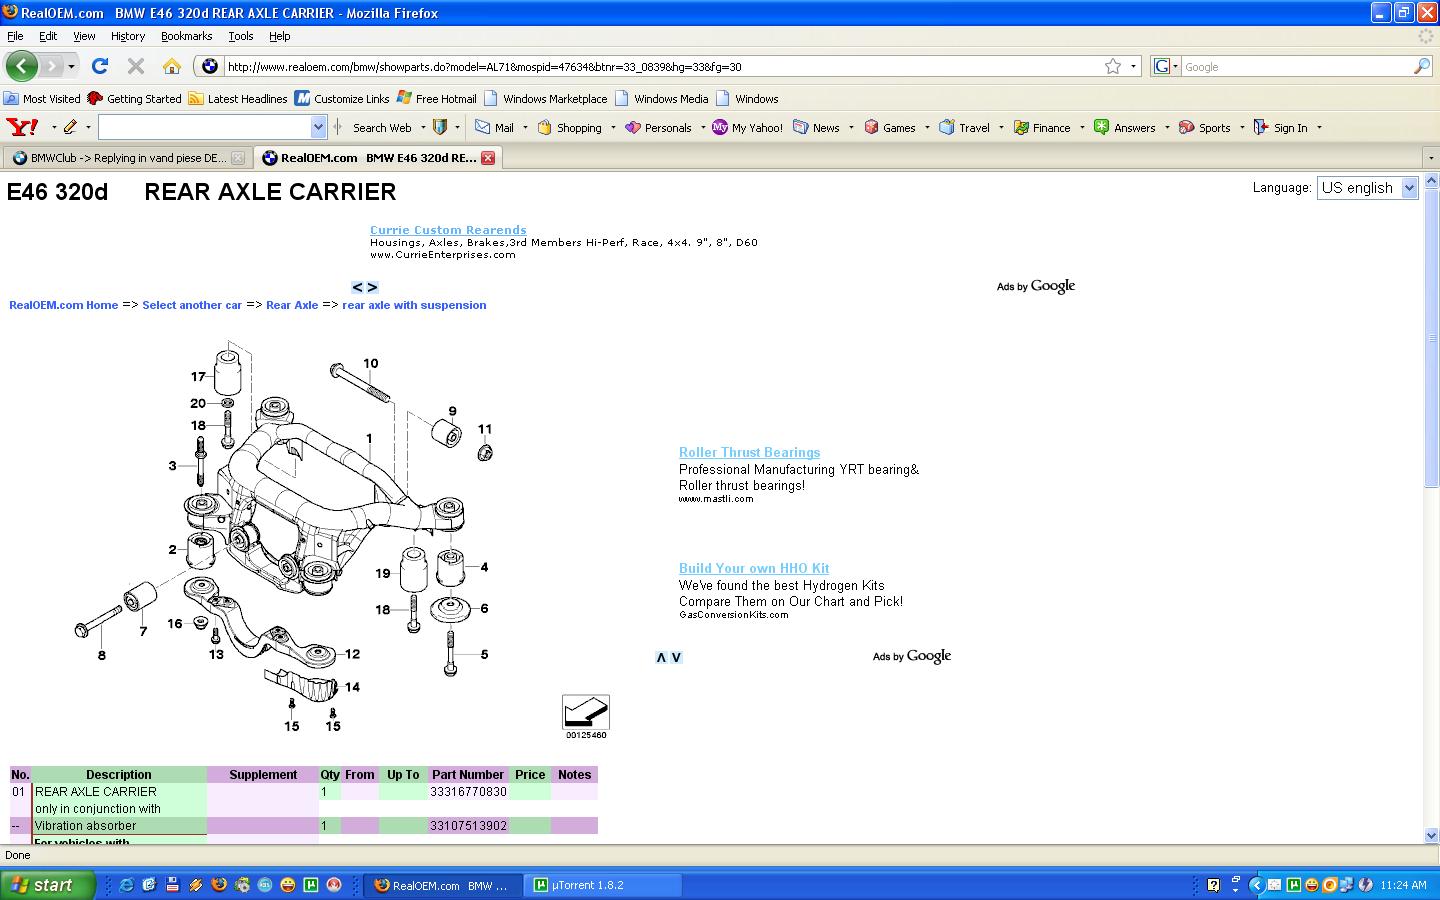Open Yahoo Personals toolbar button
The width and height of the screenshot is (1440, 900).
[x=658, y=127]
